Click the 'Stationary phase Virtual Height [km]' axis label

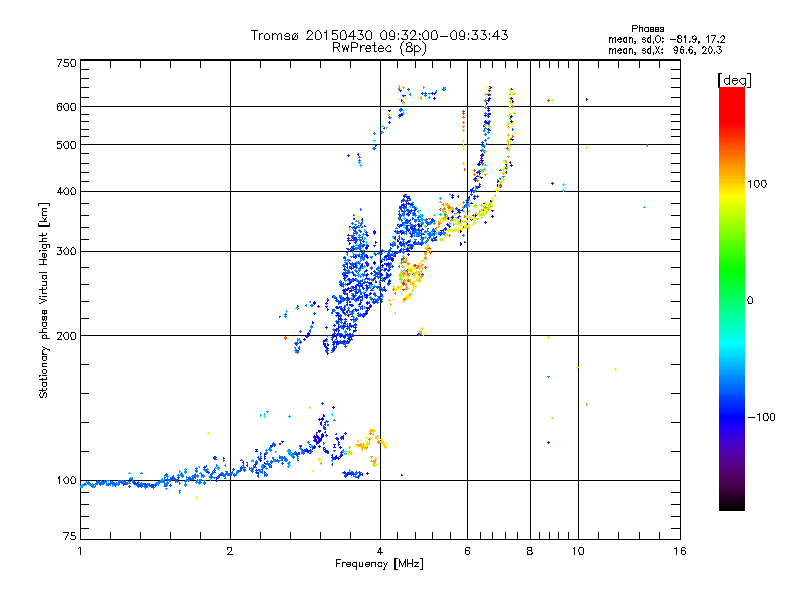(x=44, y=300)
